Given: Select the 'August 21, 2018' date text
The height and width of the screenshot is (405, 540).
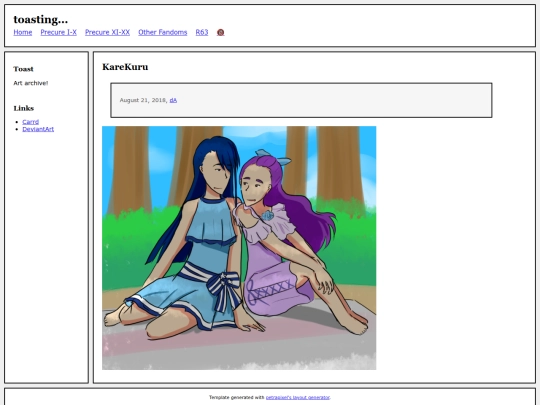Looking at the screenshot, I should 143,100.
